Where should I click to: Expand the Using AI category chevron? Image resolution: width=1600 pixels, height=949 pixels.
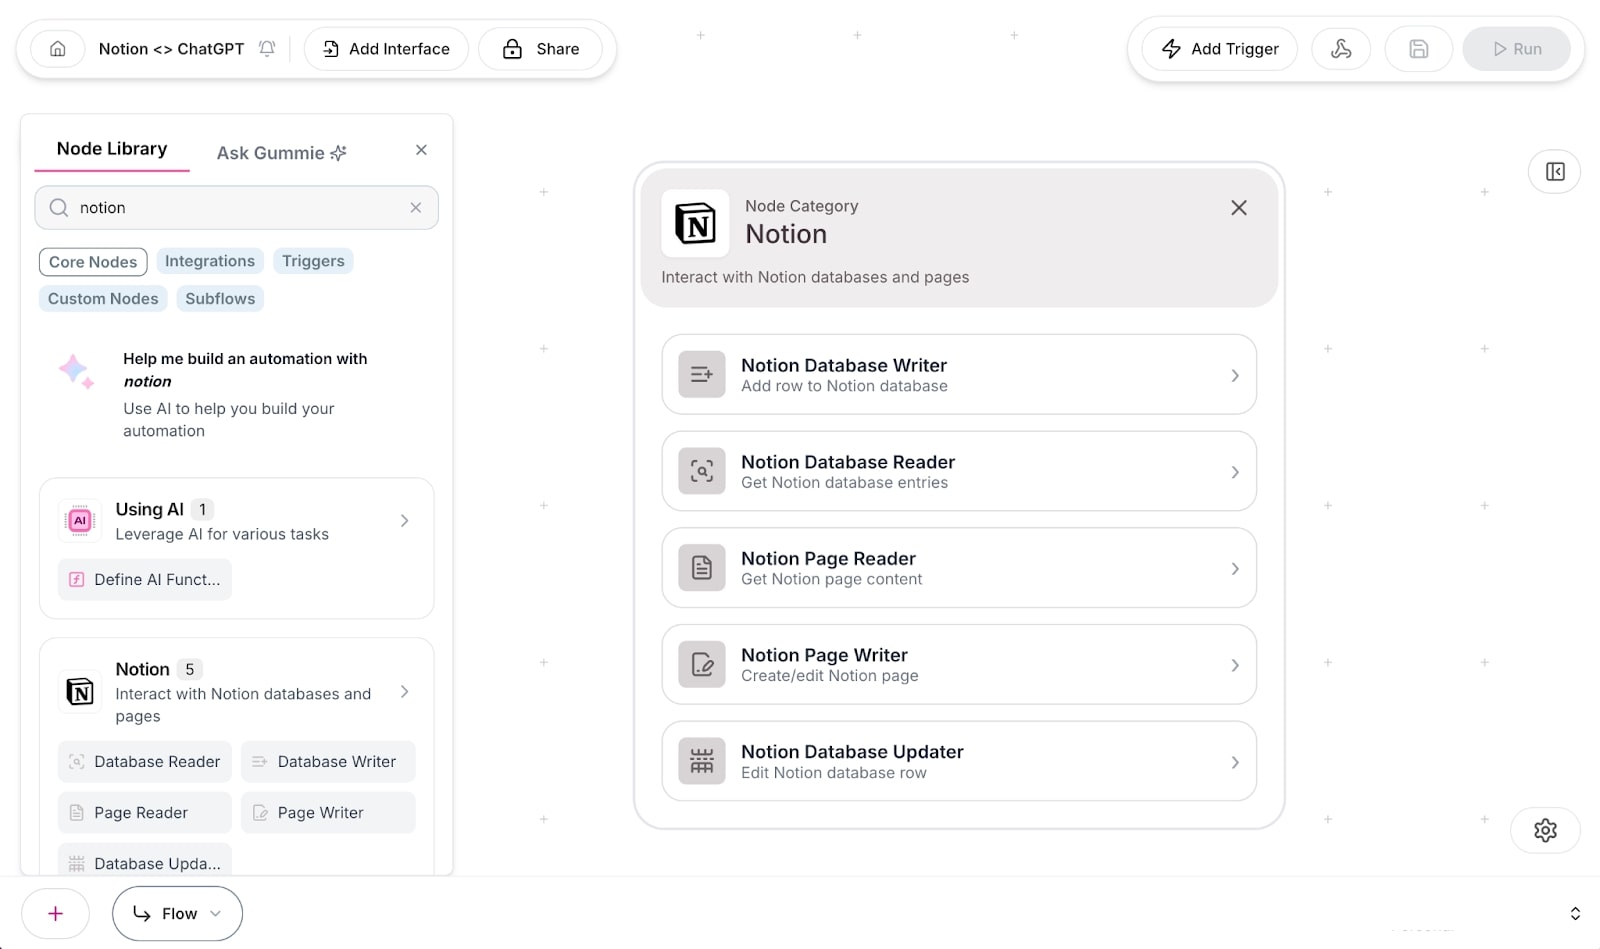point(404,521)
